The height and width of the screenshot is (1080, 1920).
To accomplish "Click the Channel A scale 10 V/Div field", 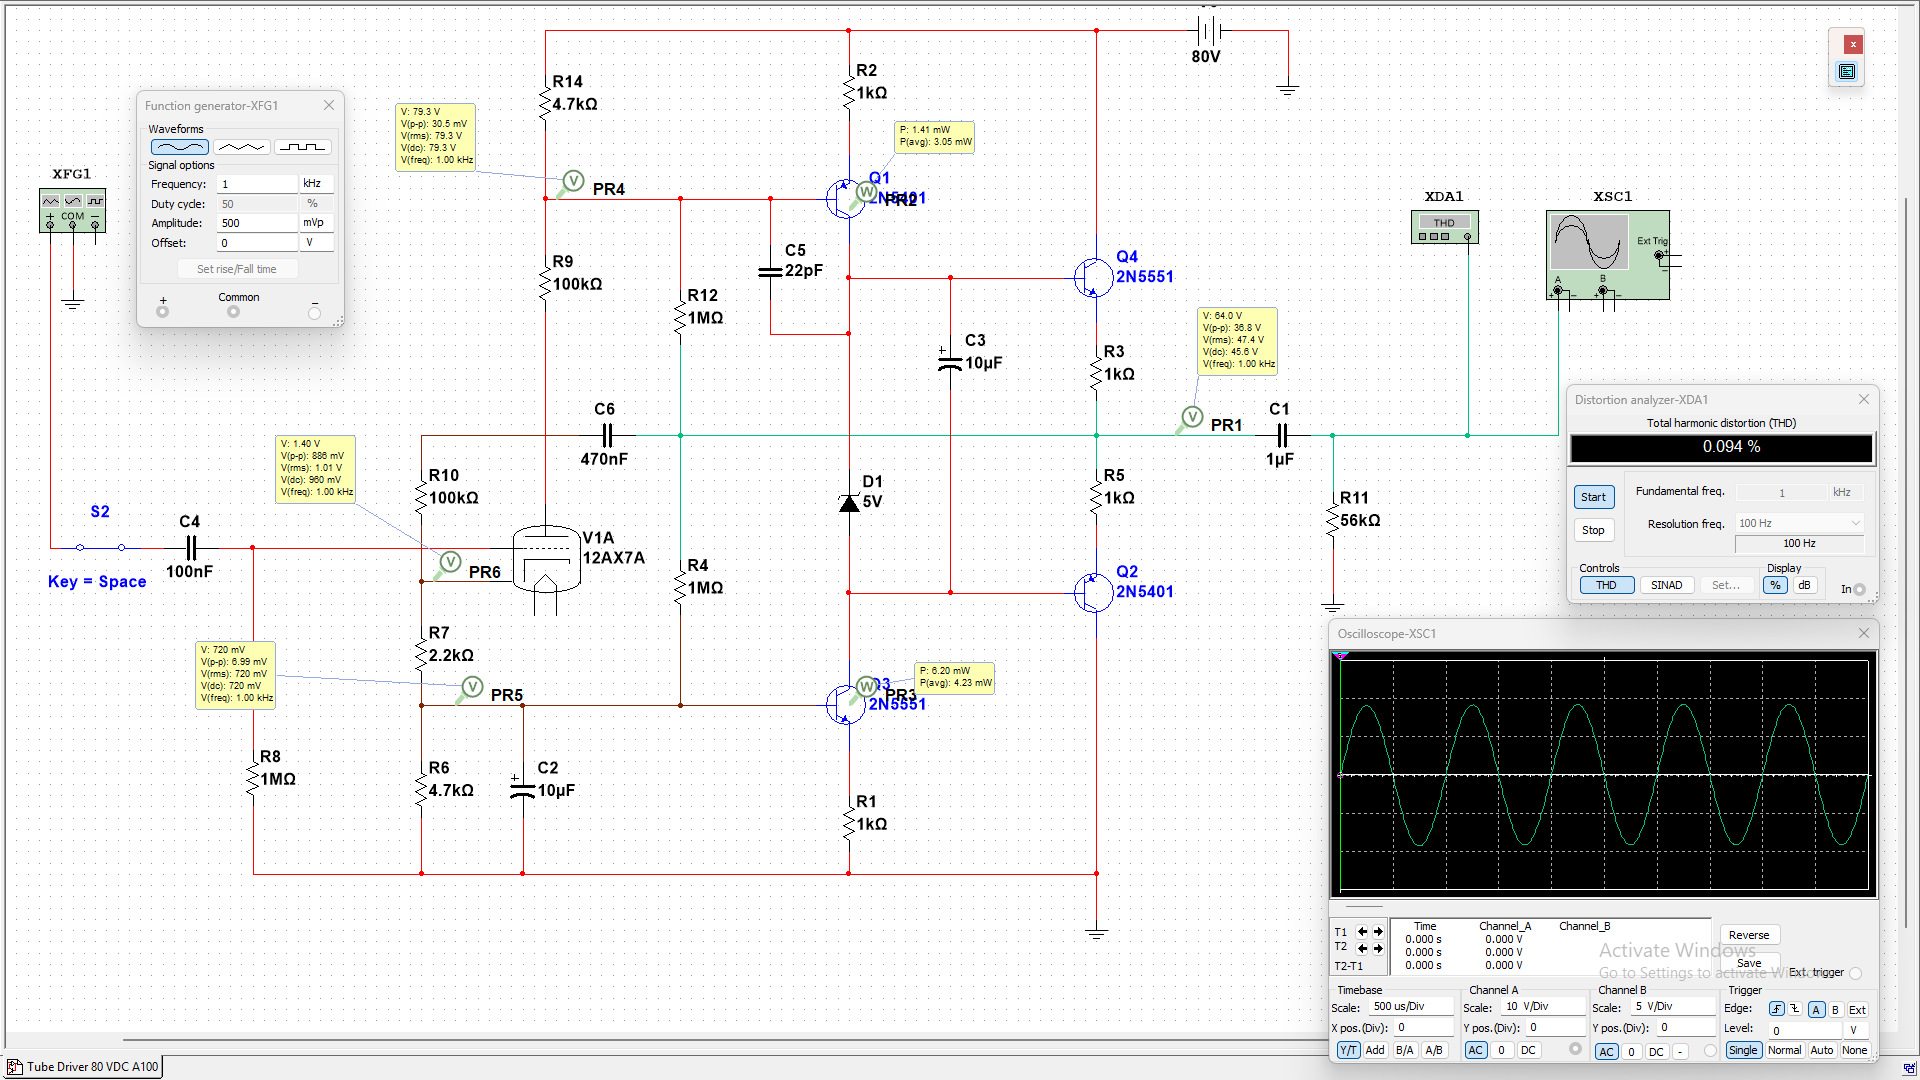I will coord(1543,1007).
